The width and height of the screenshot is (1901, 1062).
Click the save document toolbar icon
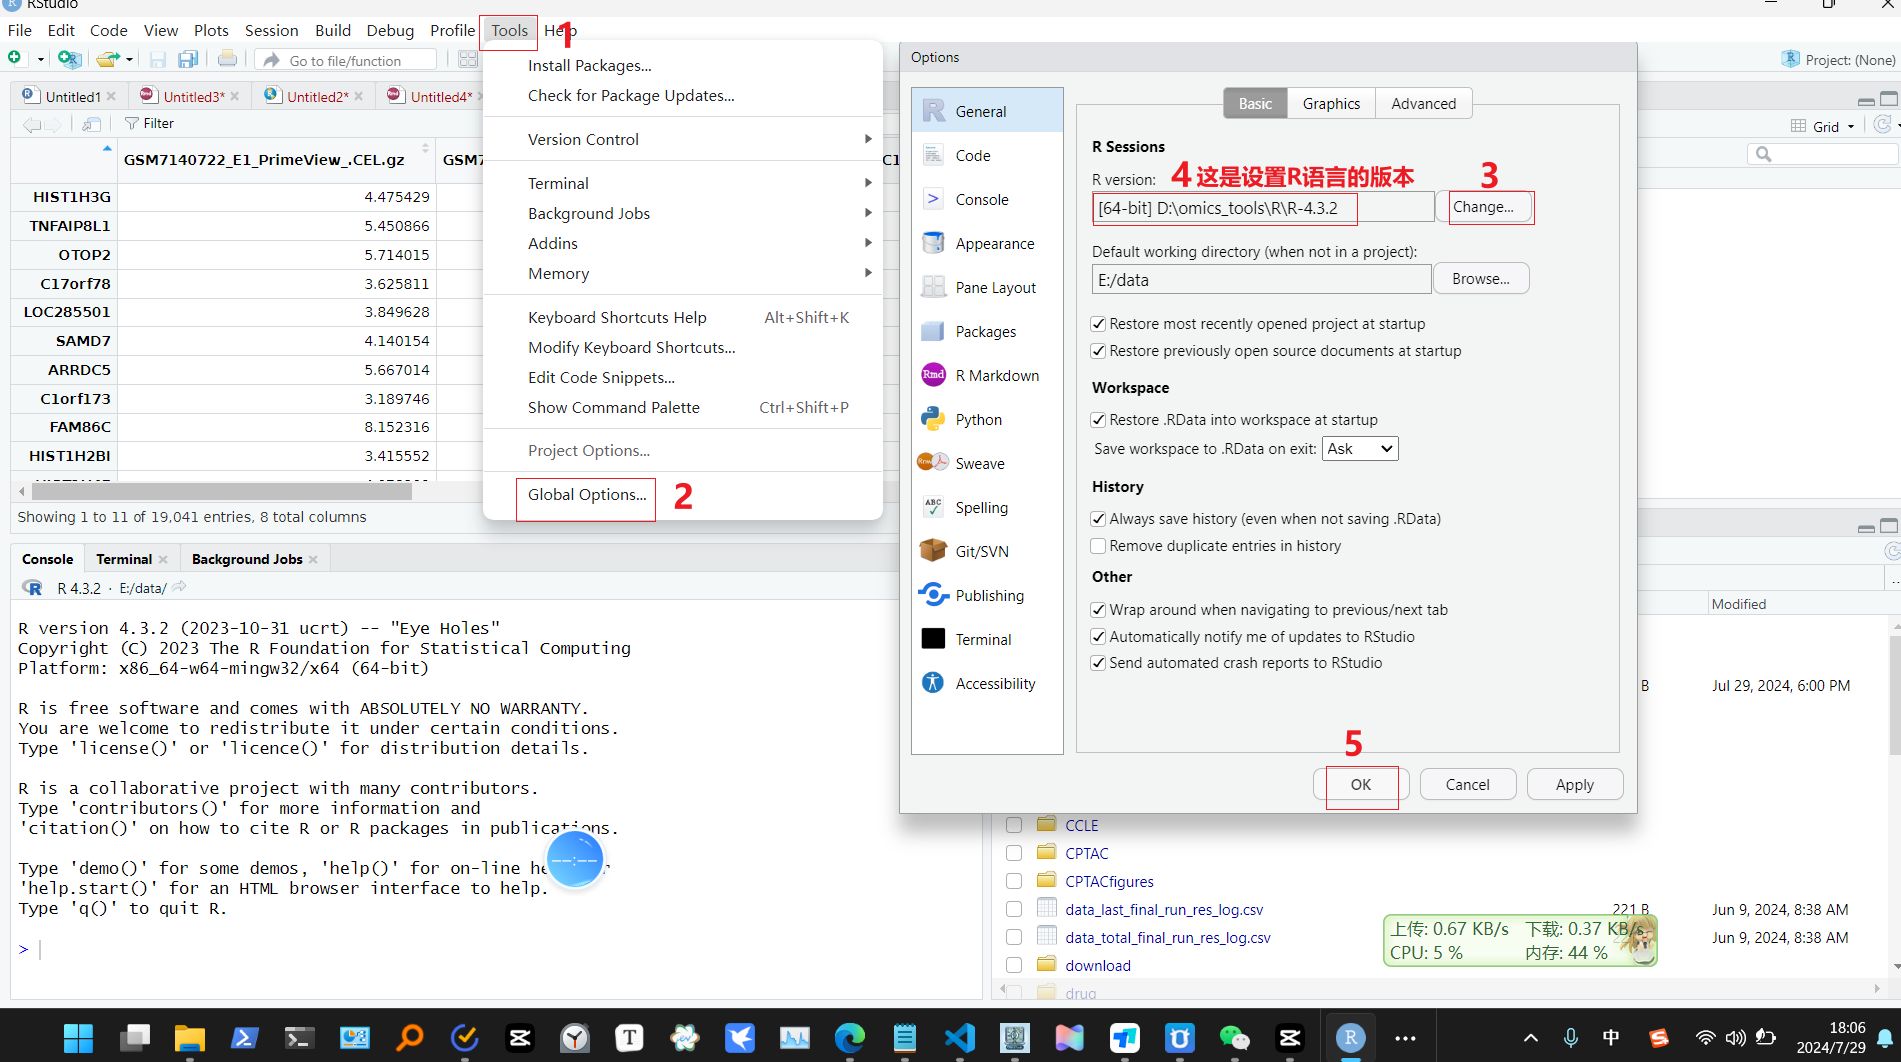[158, 60]
